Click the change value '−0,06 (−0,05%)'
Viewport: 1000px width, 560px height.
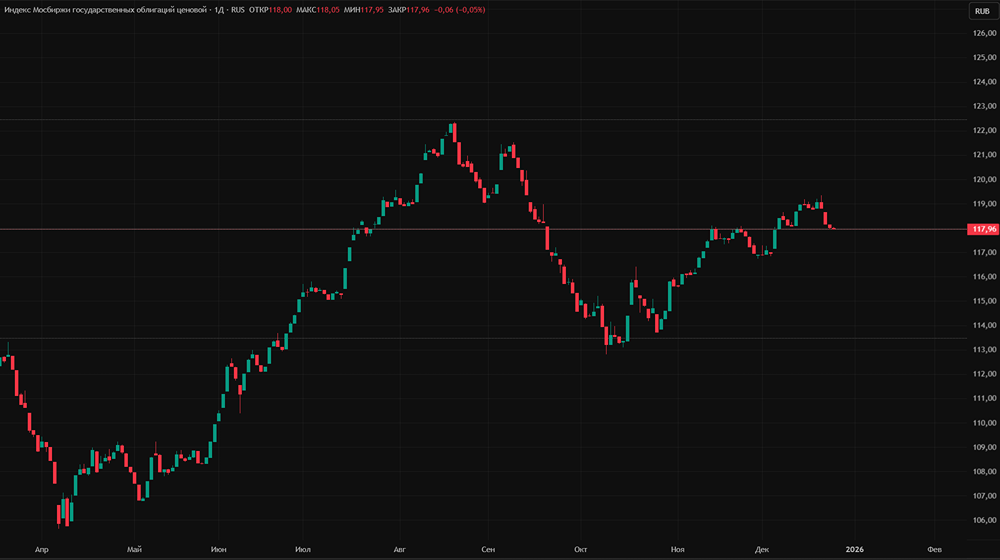point(460,10)
